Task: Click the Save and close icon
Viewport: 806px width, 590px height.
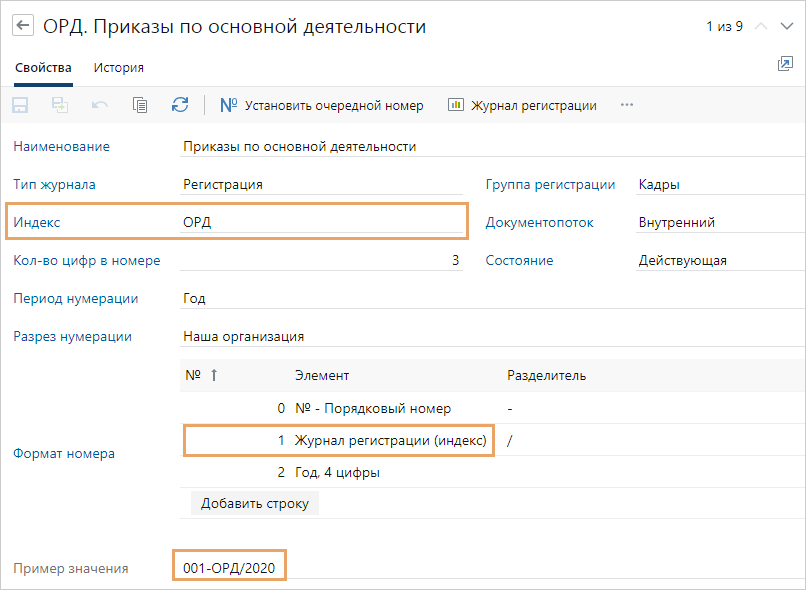Action: point(60,105)
